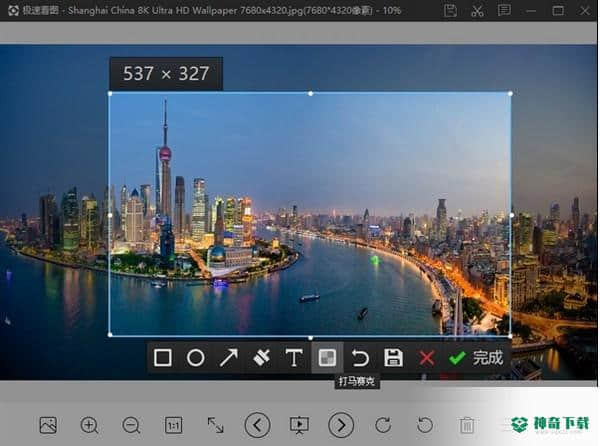The image size is (600, 446).
Task: Confirm crop with 完成 button
Action: 476,358
